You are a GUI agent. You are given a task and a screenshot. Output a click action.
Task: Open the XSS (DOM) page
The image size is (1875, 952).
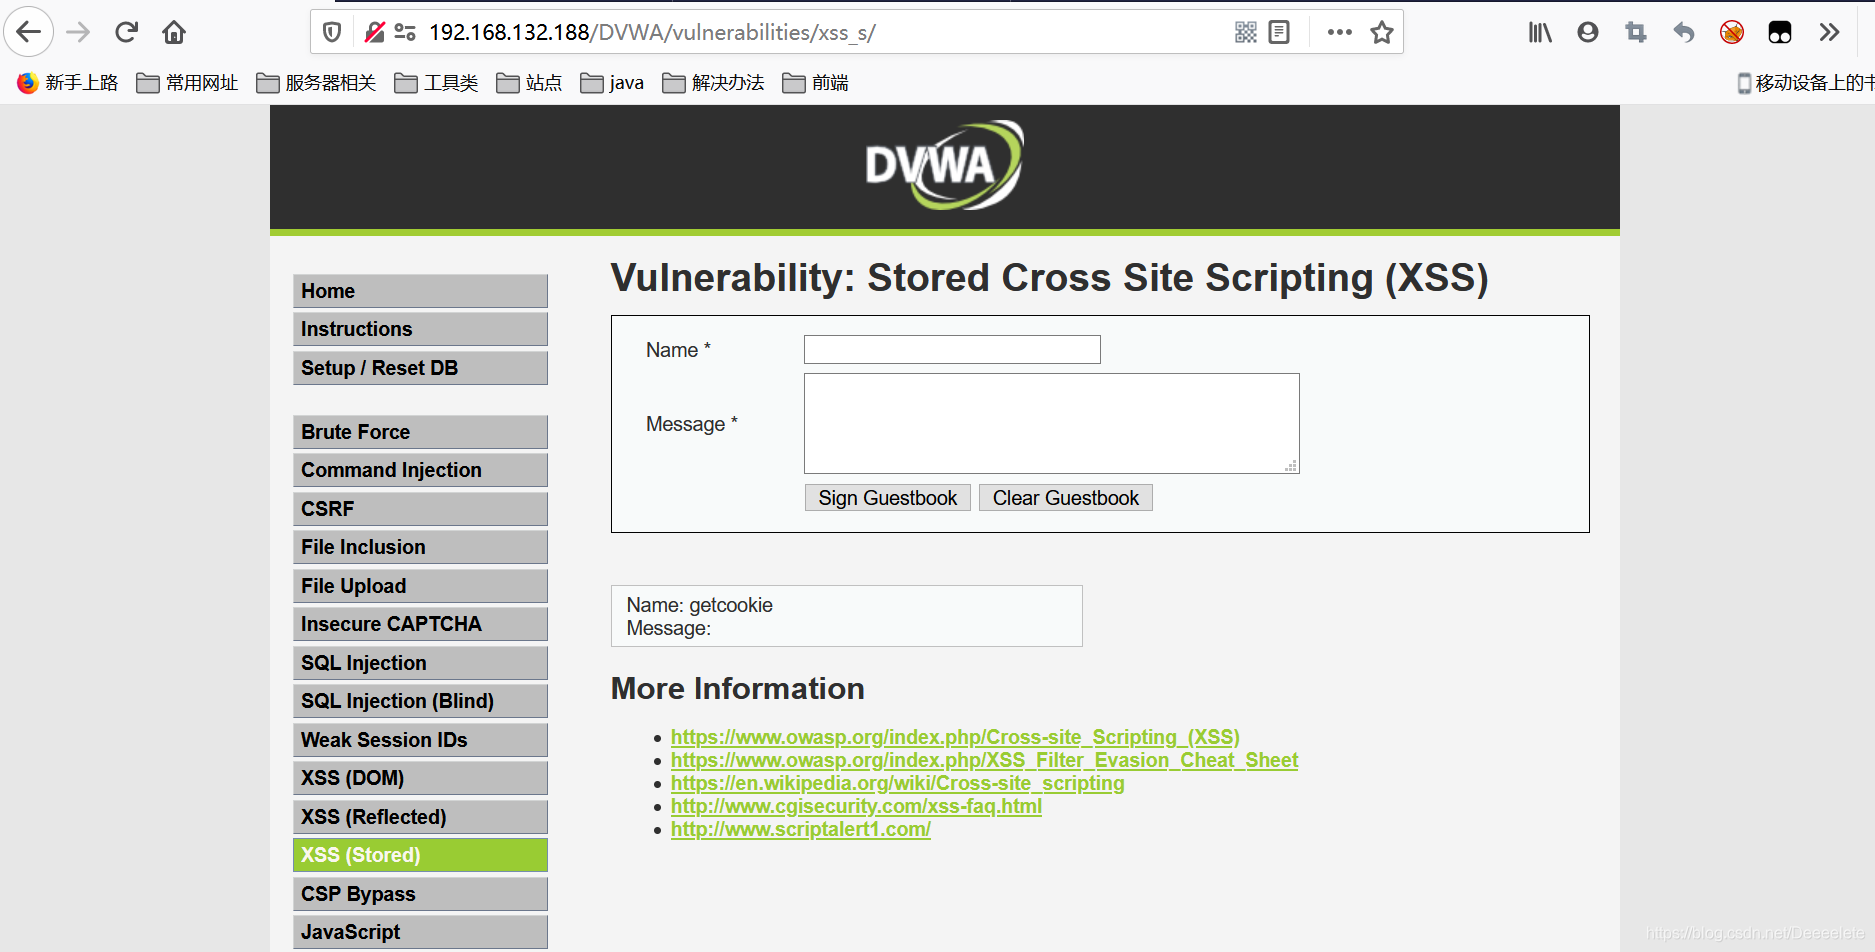click(x=420, y=778)
